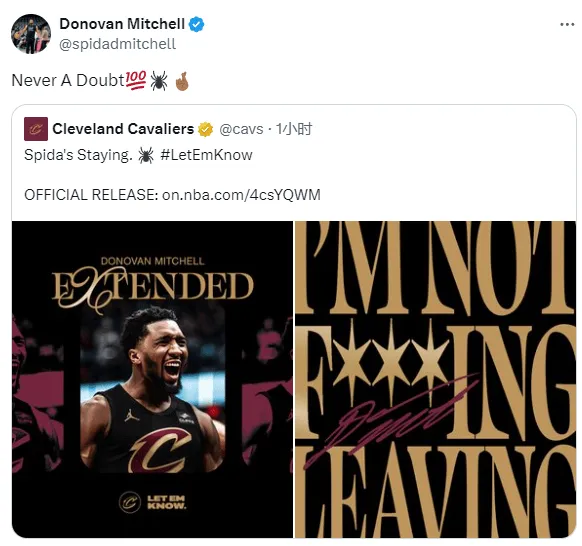Screen dimensions: 582x546
Task: Click the Donovan Mitchell display name
Action: [x=122, y=24]
